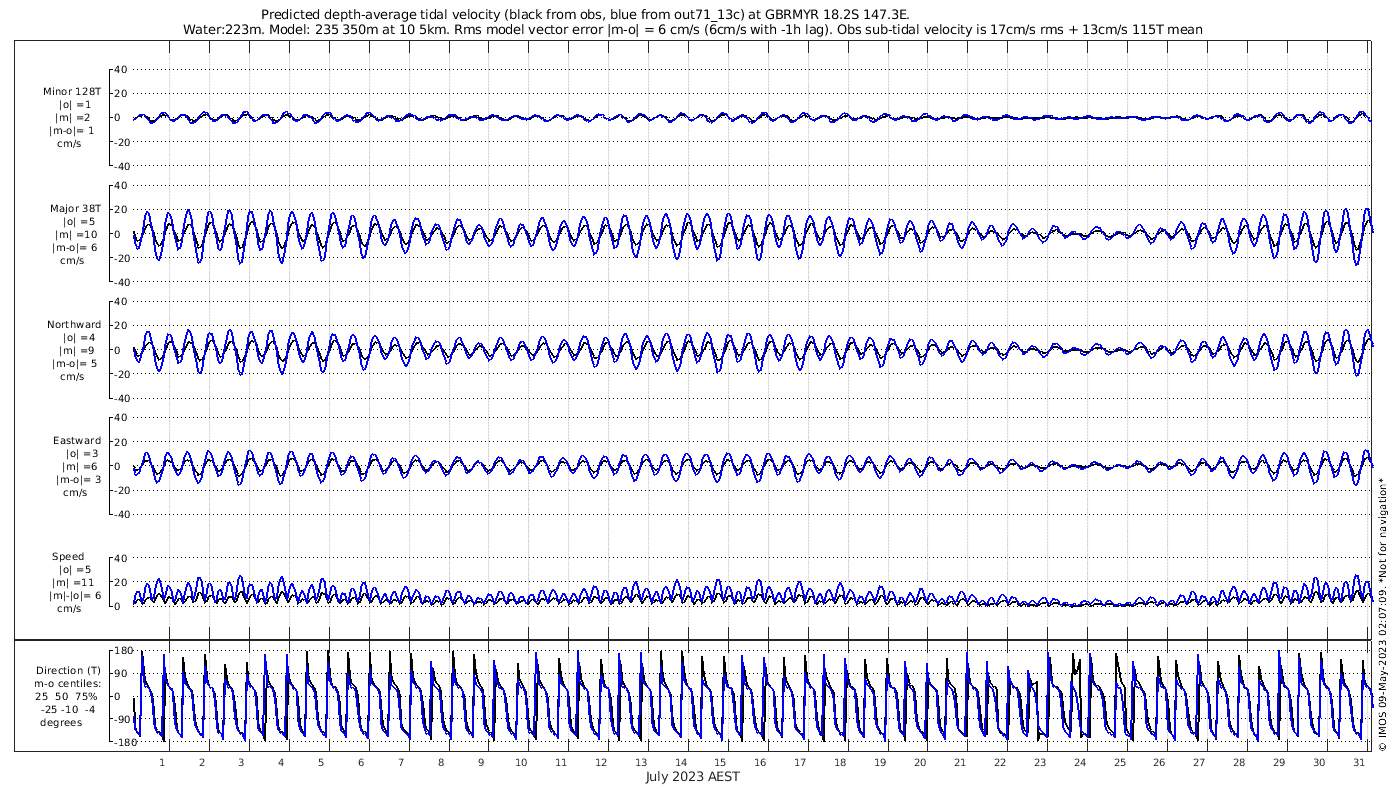
Task: Click '|m-o|= 6' under Major 38T
Action: pyautogui.click(x=75, y=248)
